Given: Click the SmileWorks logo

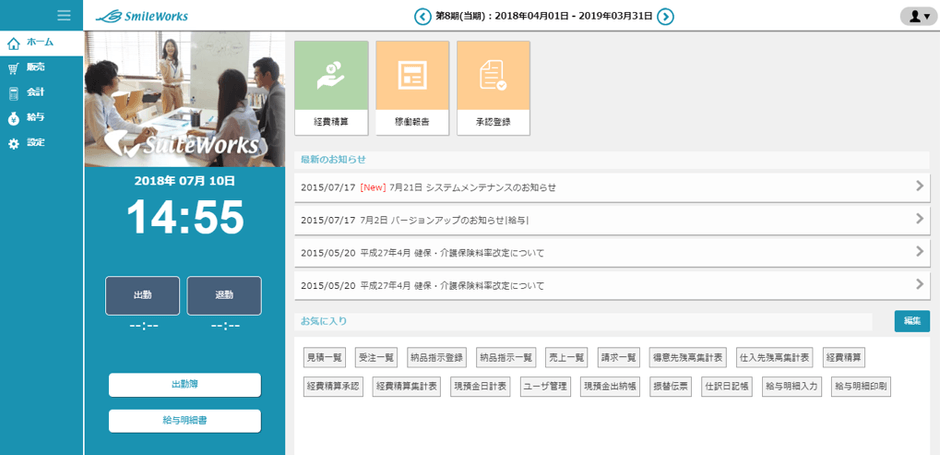Looking at the screenshot, I should (142, 16).
